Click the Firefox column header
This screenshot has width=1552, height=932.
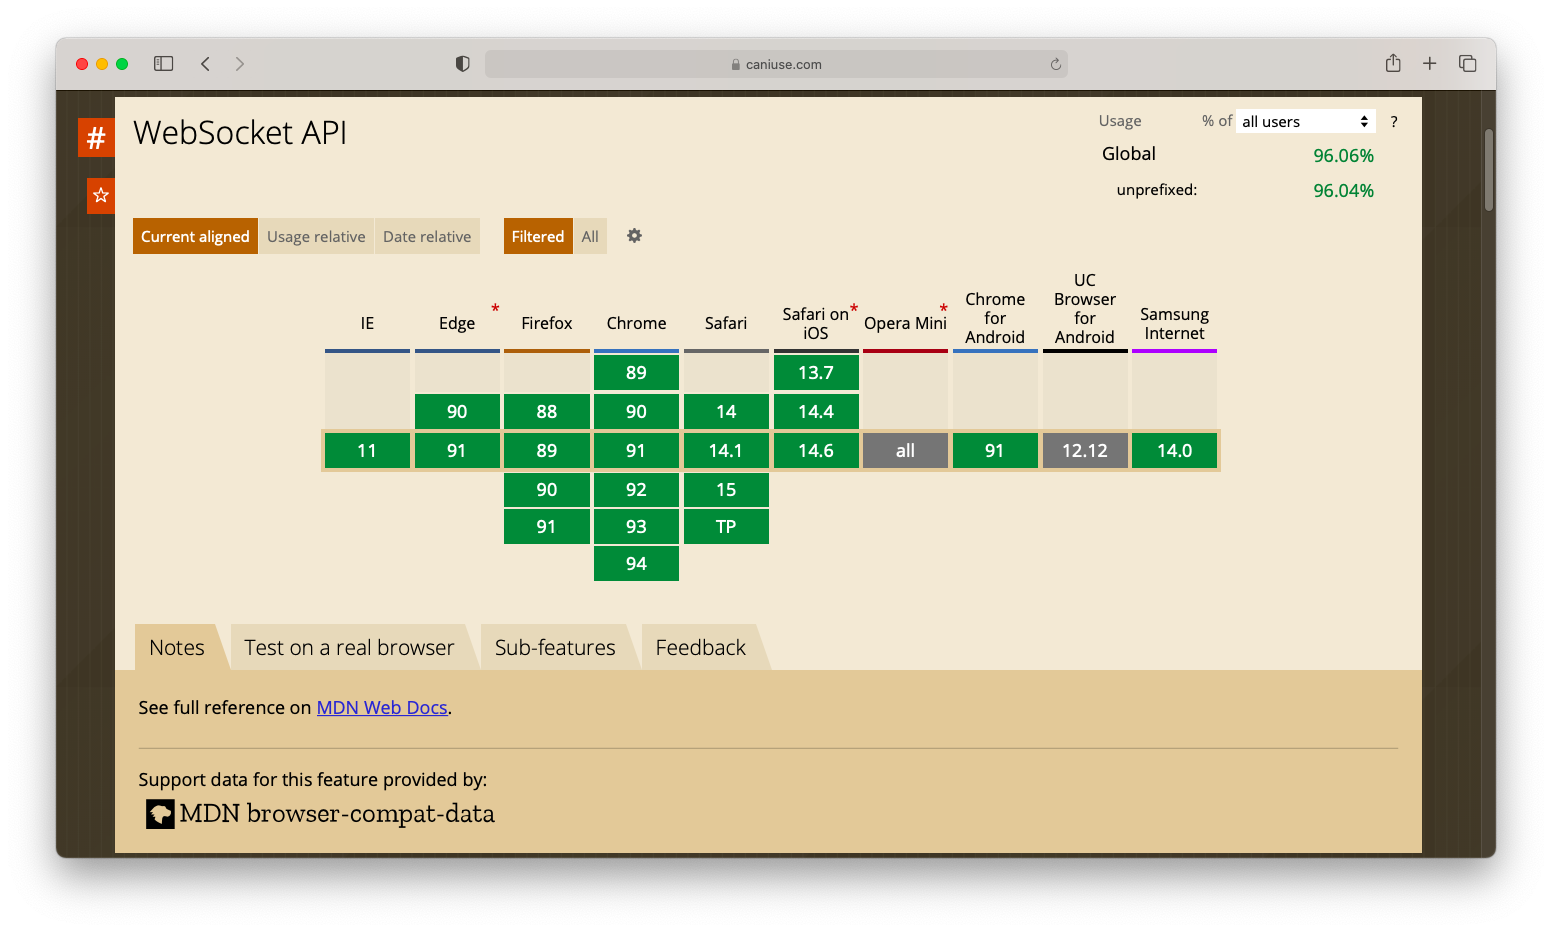547,323
